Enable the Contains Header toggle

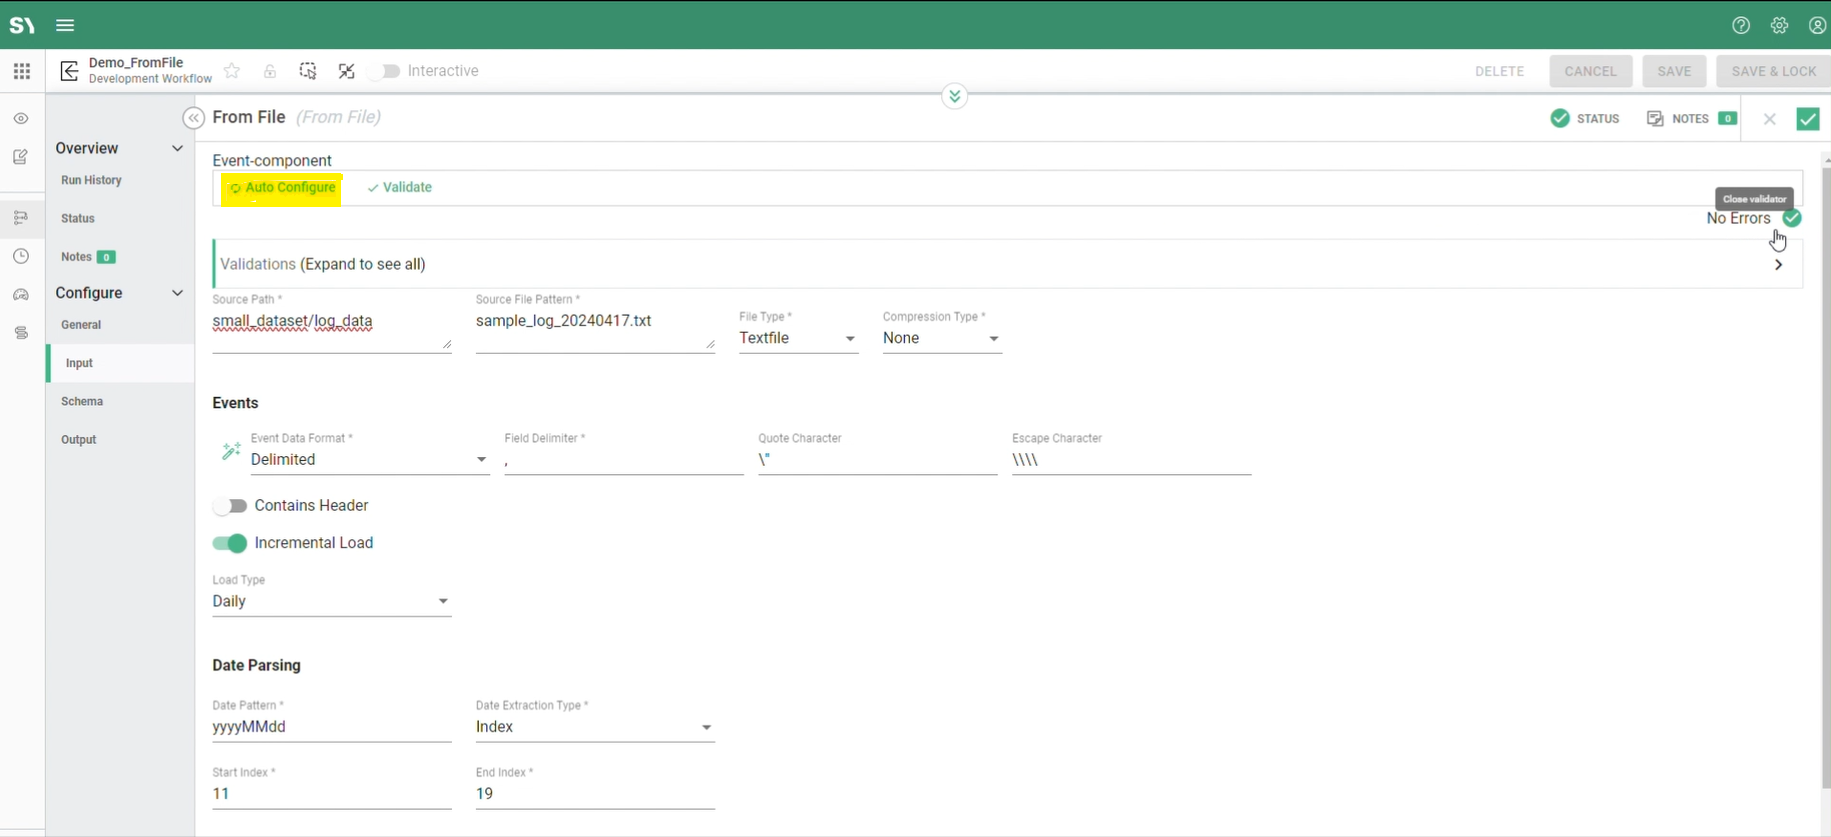pos(230,506)
